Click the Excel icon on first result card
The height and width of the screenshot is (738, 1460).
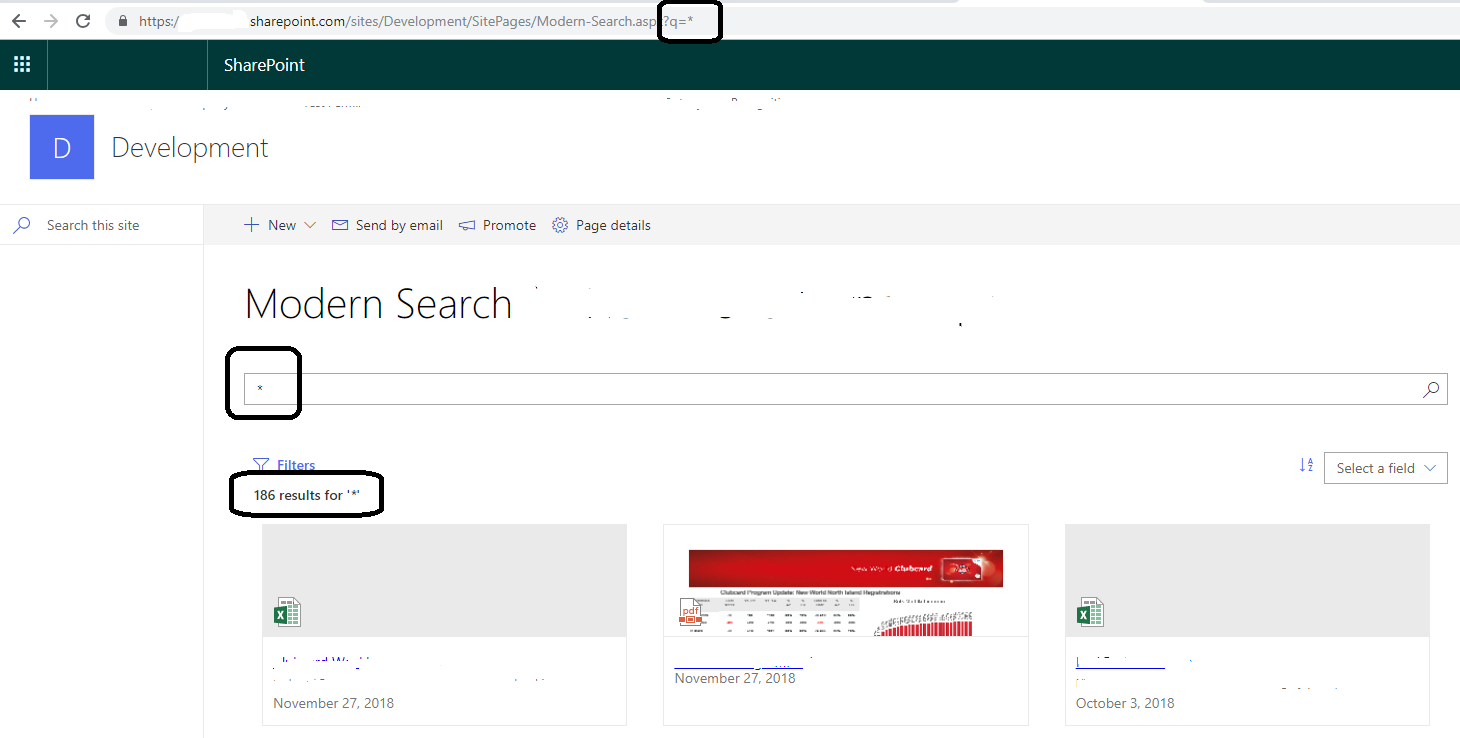point(287,612)
